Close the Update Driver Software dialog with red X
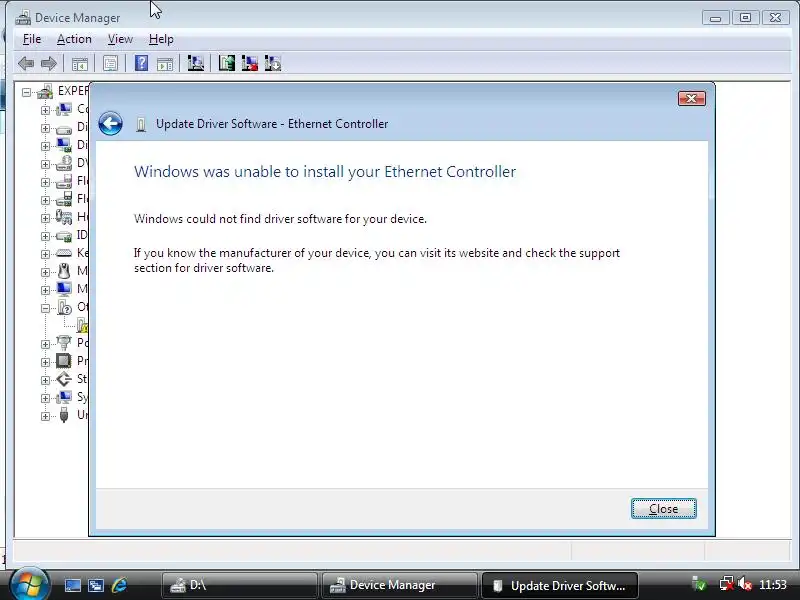This screenshot has height=600, width=800. click(692, 98)
